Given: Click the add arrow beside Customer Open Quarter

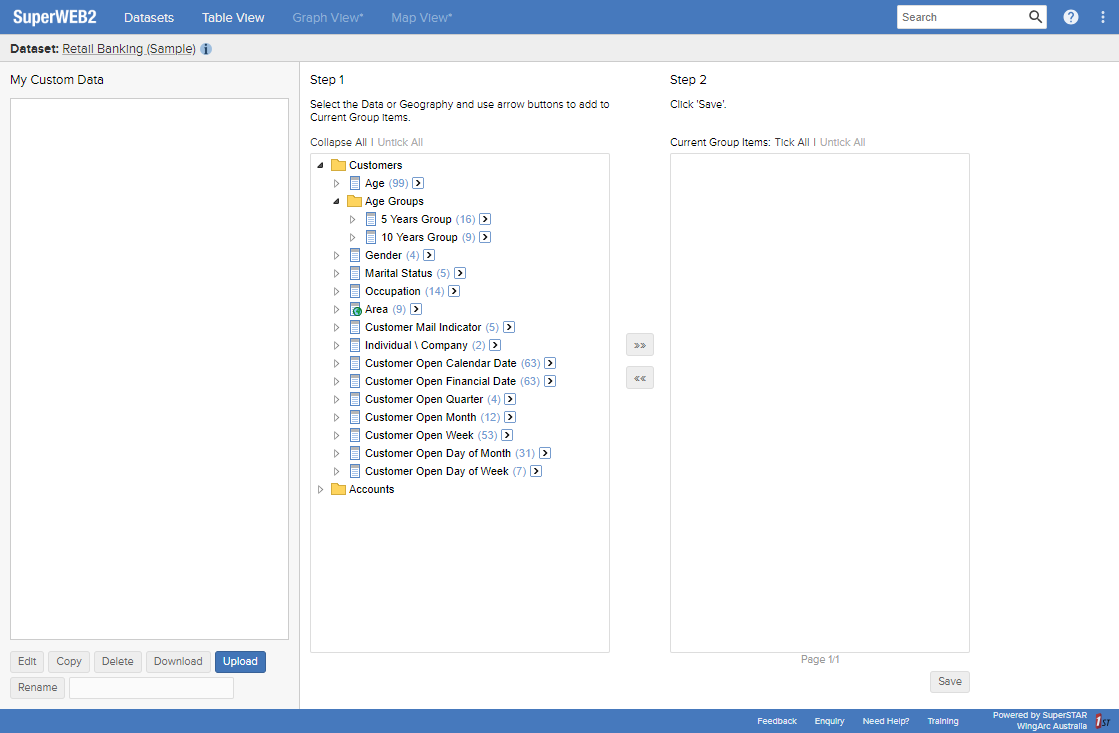Looking at the screenshot, I should click(509, 399).
